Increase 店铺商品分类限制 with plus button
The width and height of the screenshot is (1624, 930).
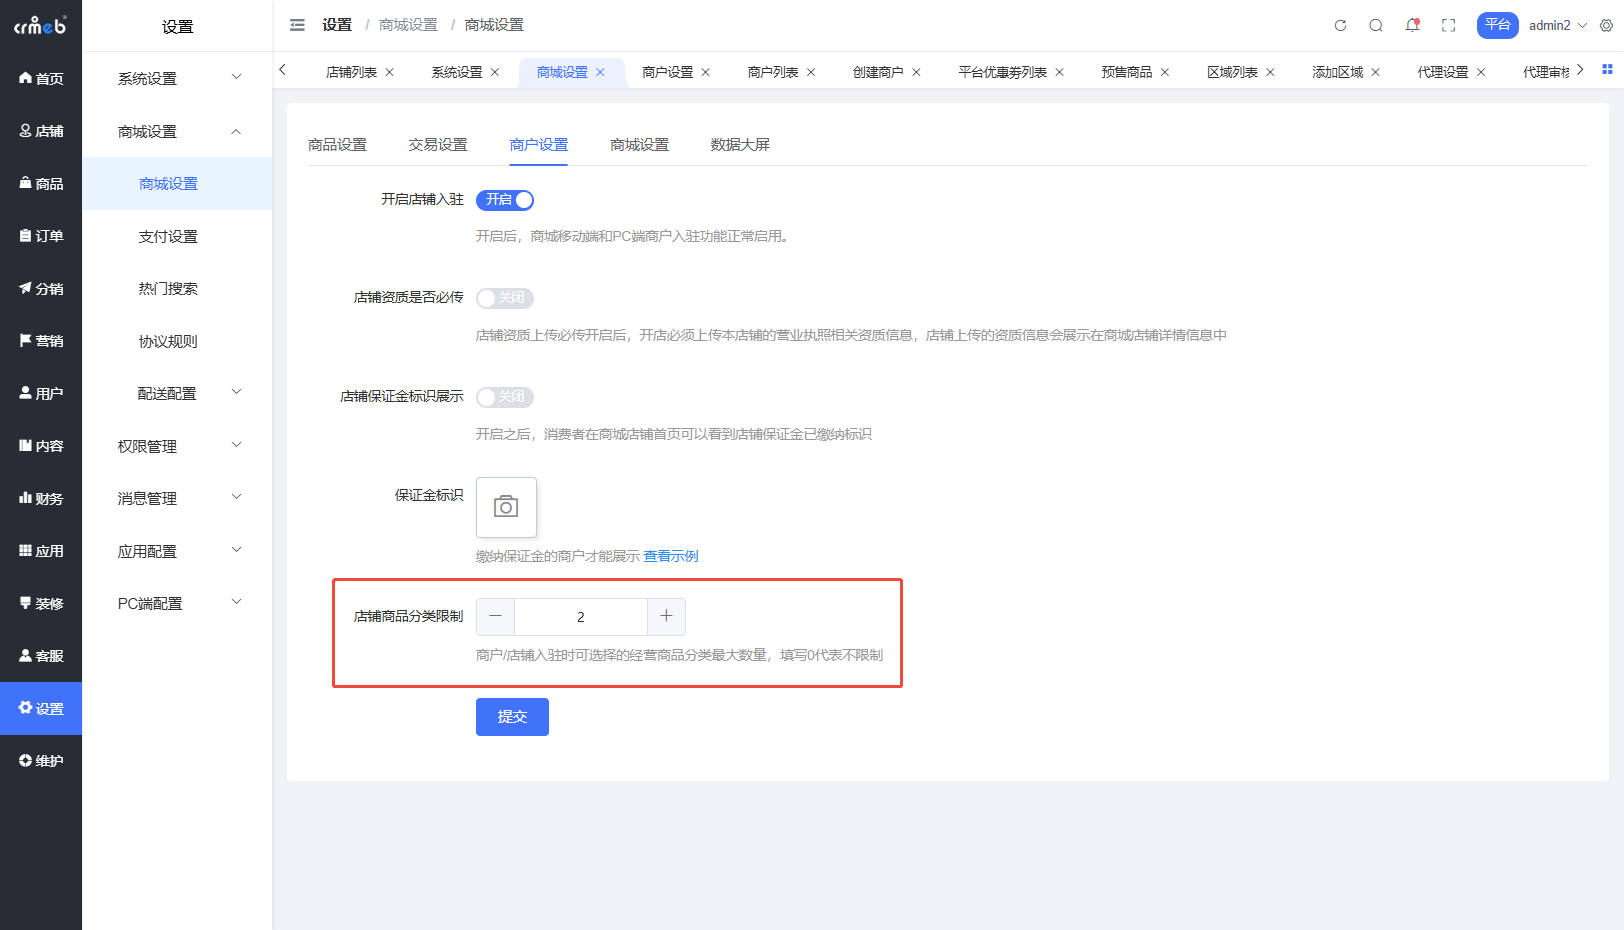coord(666,617)
